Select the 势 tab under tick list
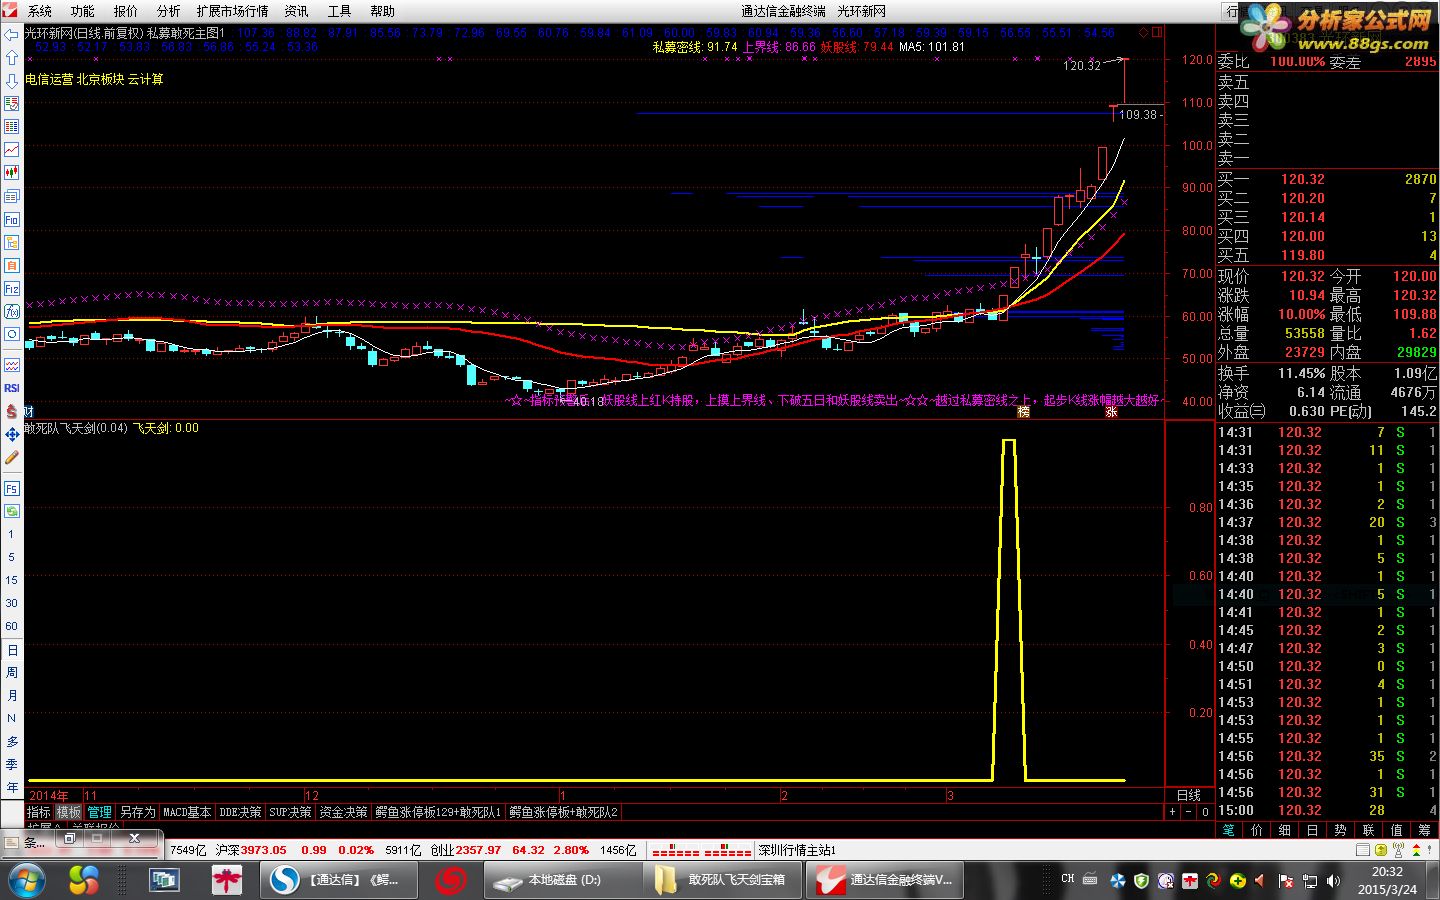The image size is (1440, 900). 1341,830
